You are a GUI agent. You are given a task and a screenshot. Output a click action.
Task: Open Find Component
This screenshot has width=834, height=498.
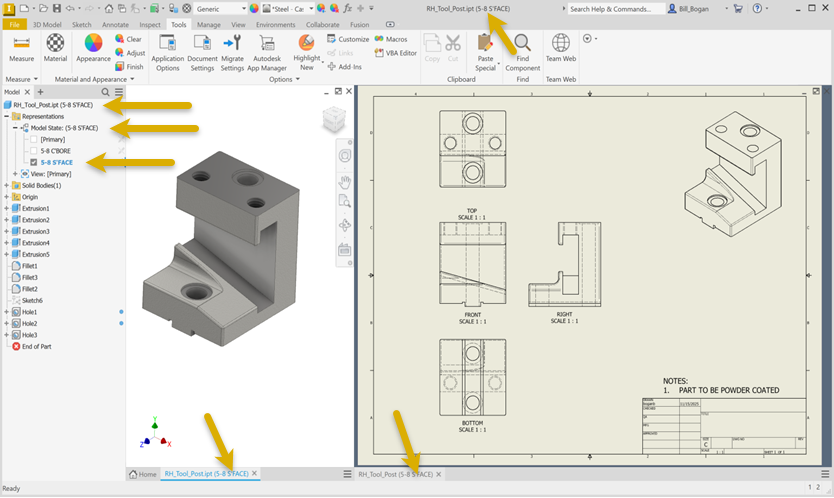pyautogui.click(x=522, y=53)
